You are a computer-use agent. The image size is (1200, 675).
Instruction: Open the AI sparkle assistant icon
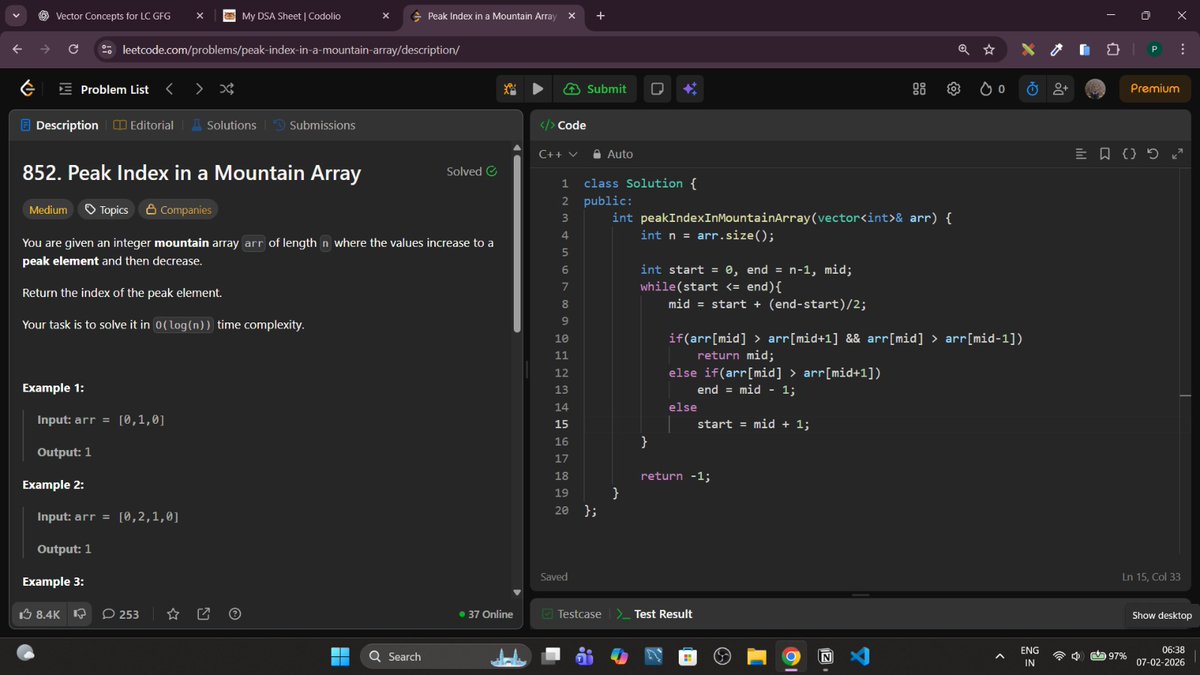(x=689, y=89)
